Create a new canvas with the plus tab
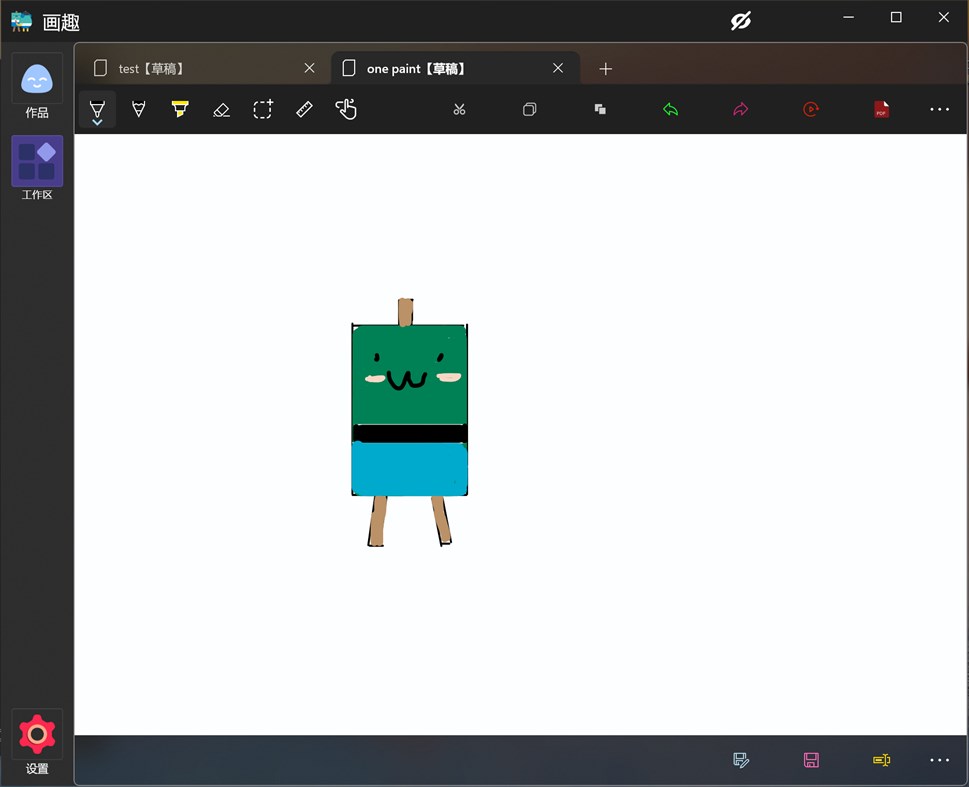Screen dimensions: 969x787 (605, 68)
